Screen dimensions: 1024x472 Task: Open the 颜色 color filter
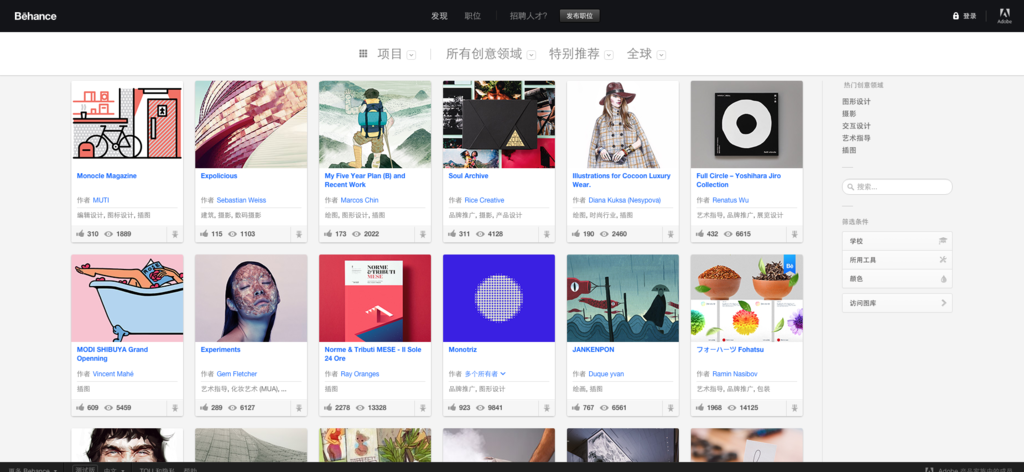[x=897, y=279]
